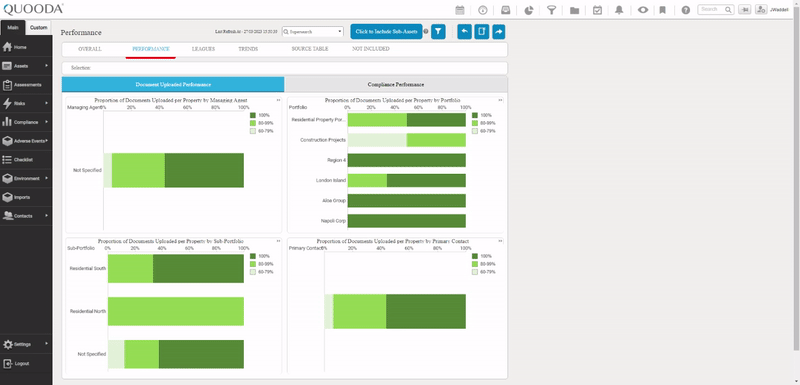Expand the Compliance sidebar submenu arrow
The width and height of the screenshot is (800, 385).
(46, 122)
